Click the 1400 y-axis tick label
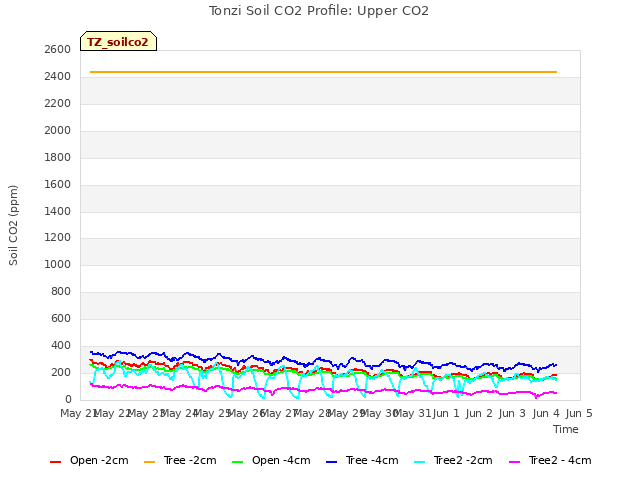 [58, 211]
